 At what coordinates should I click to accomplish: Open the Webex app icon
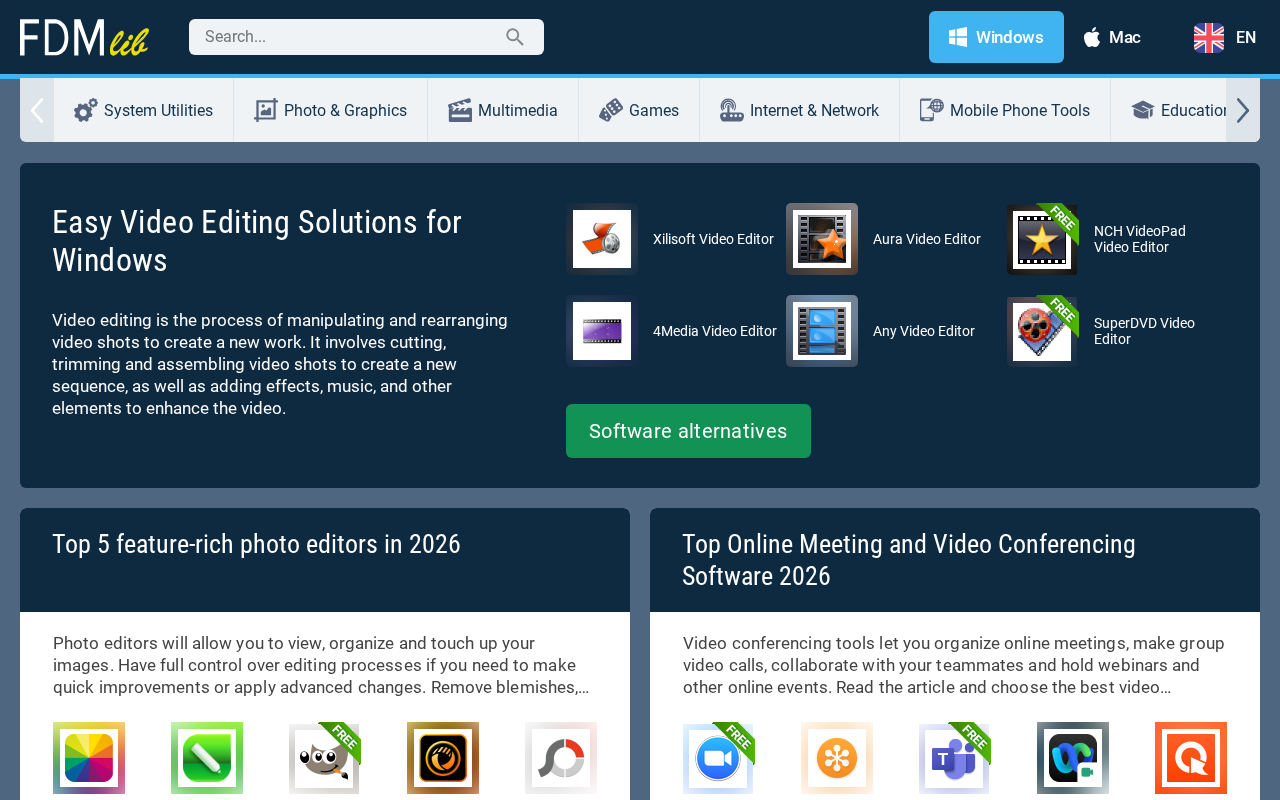1073,758
